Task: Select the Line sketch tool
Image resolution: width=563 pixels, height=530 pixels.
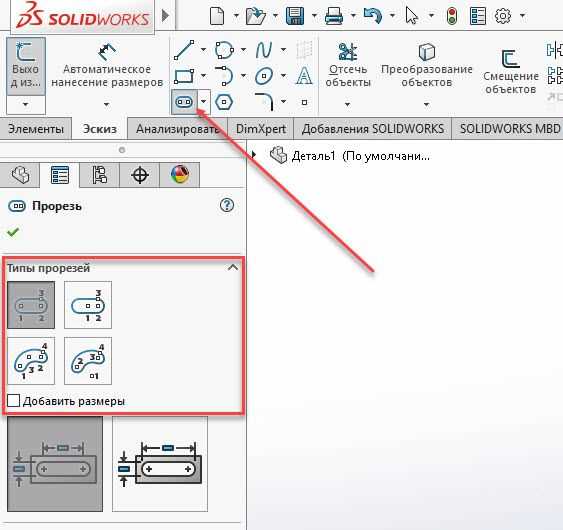Action: click(x=184, y=50)
